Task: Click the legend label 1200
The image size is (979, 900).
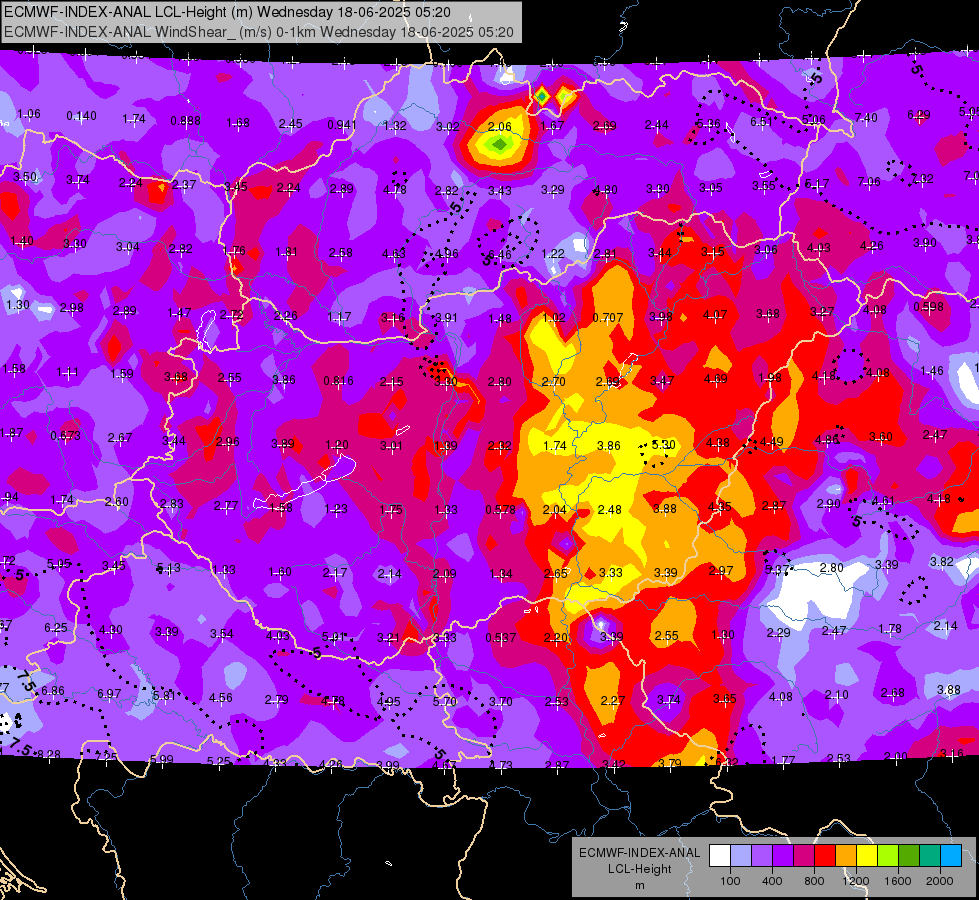Action: (x=856, y=881)
